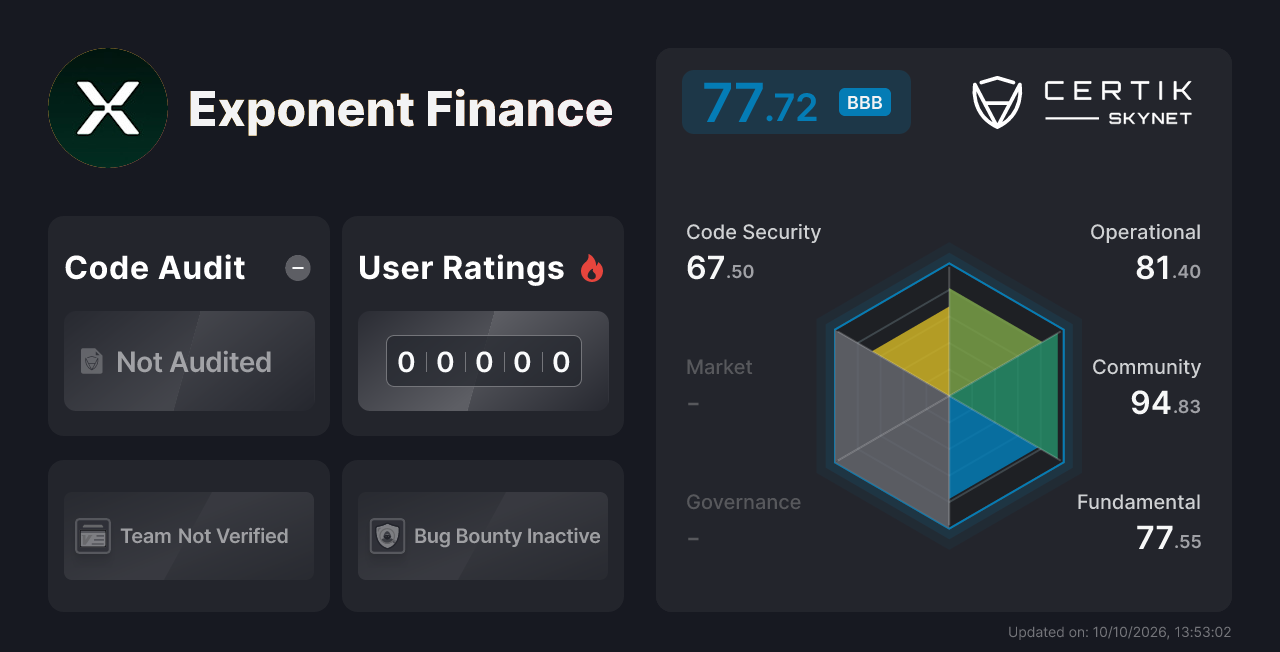Open the Team Not Verified badge
Viewport: 1280px width, 652px height.
point(189,536)
